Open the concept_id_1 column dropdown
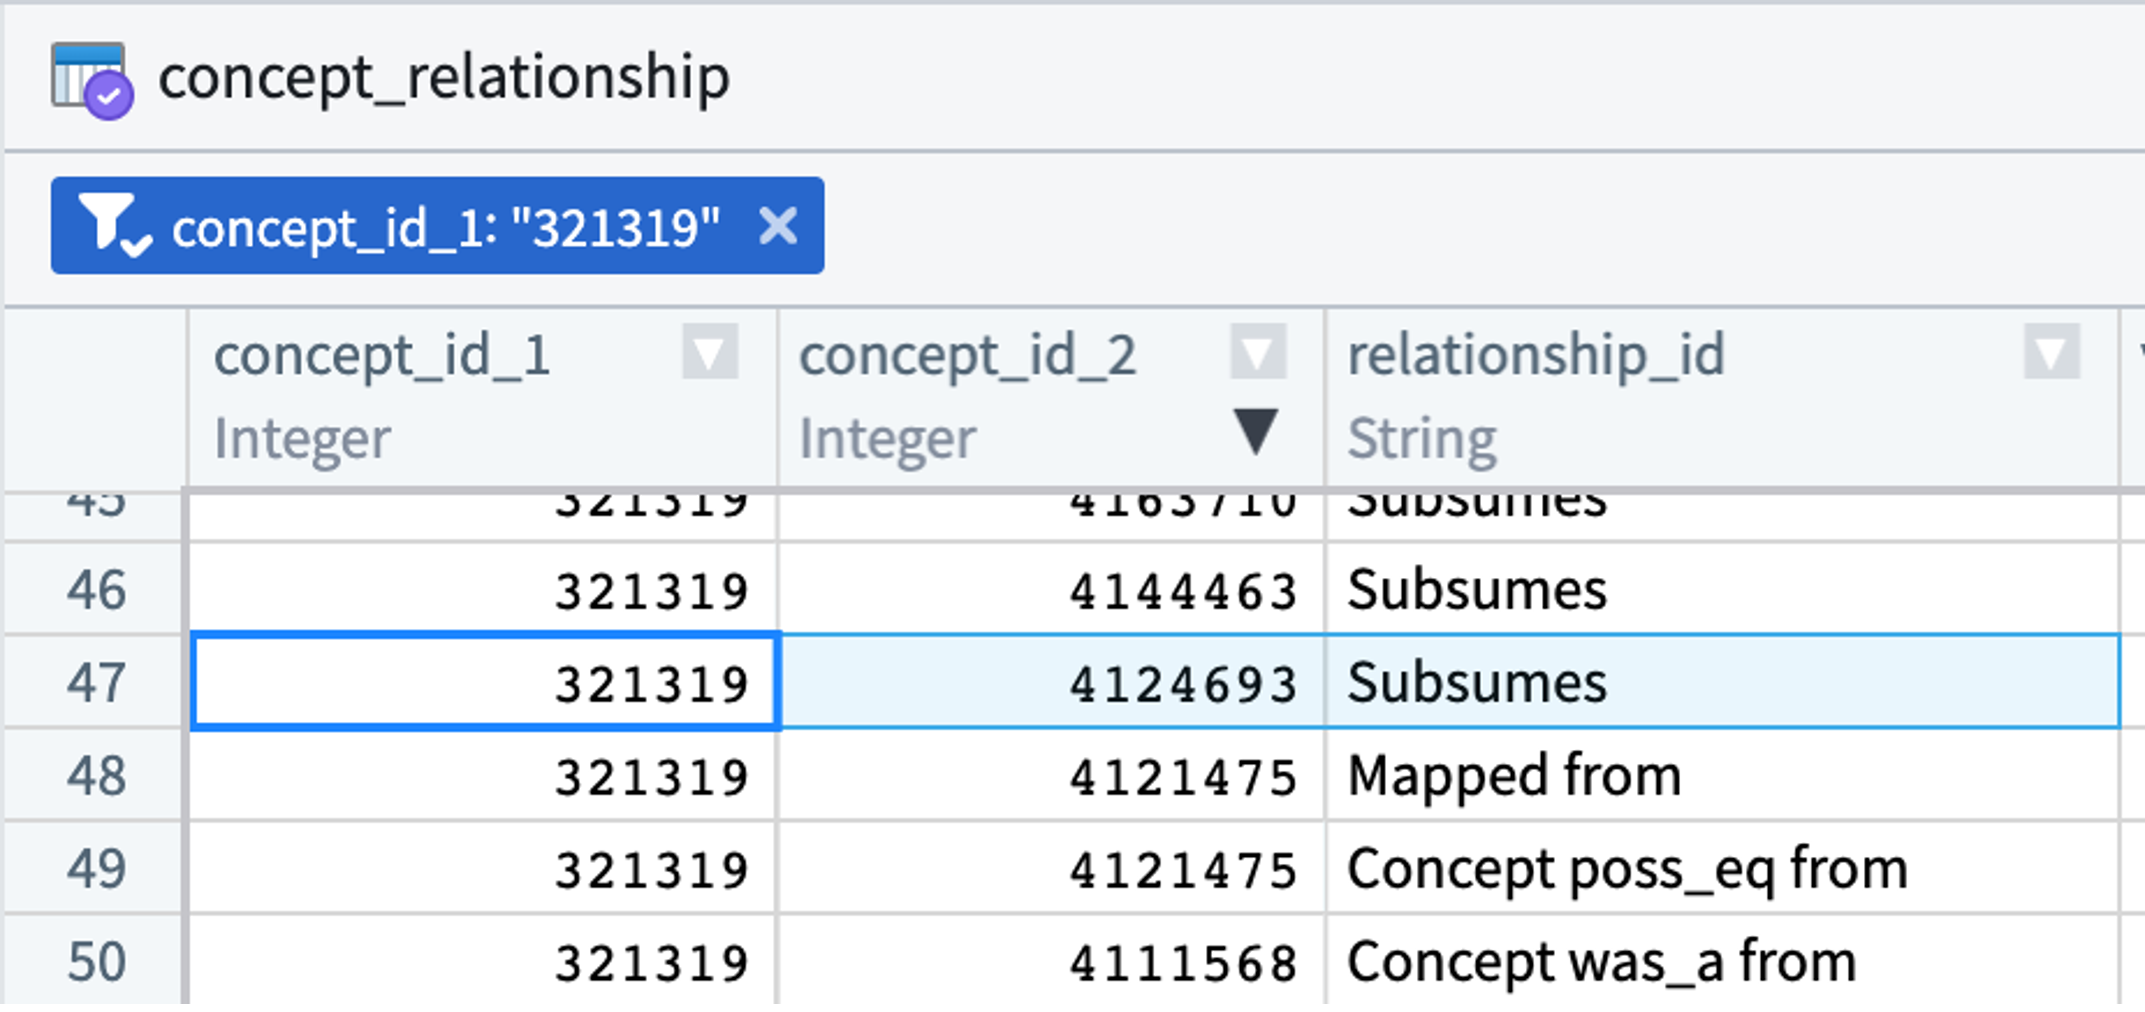This screenshot has height=1012, width=2145. pos(709,352)
